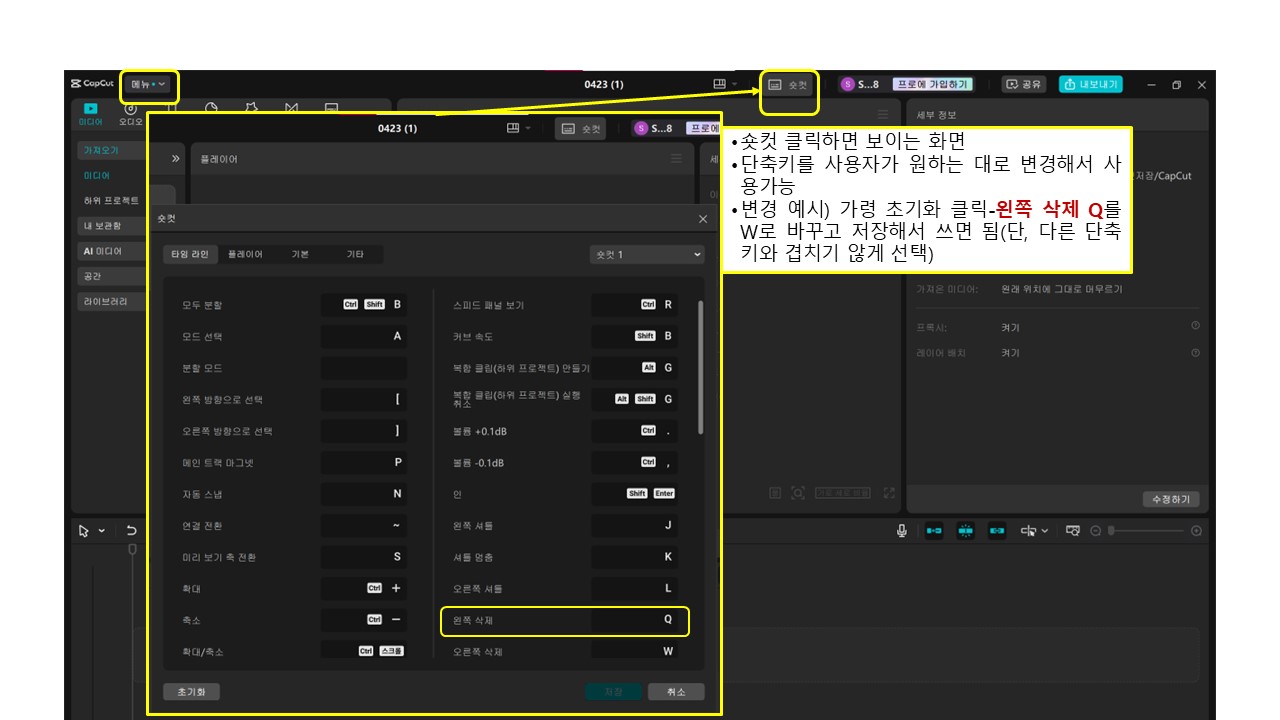
Task: Expand the layout dropdown arrow in the enlarged inset
Action: point(528,128)
